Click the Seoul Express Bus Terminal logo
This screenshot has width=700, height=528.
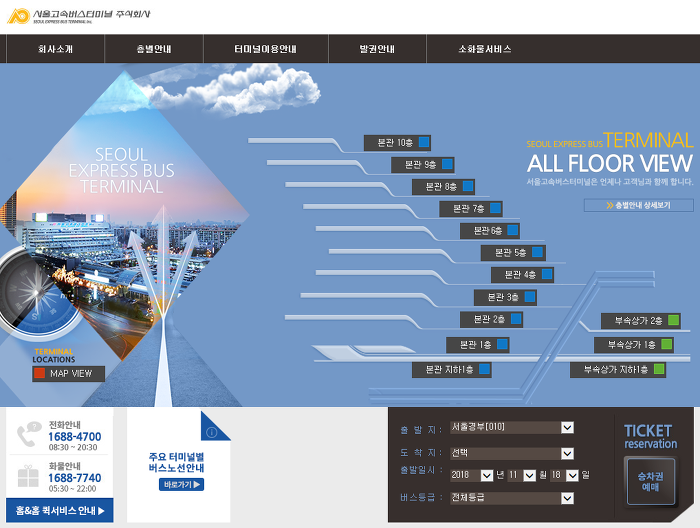(79, 16)
